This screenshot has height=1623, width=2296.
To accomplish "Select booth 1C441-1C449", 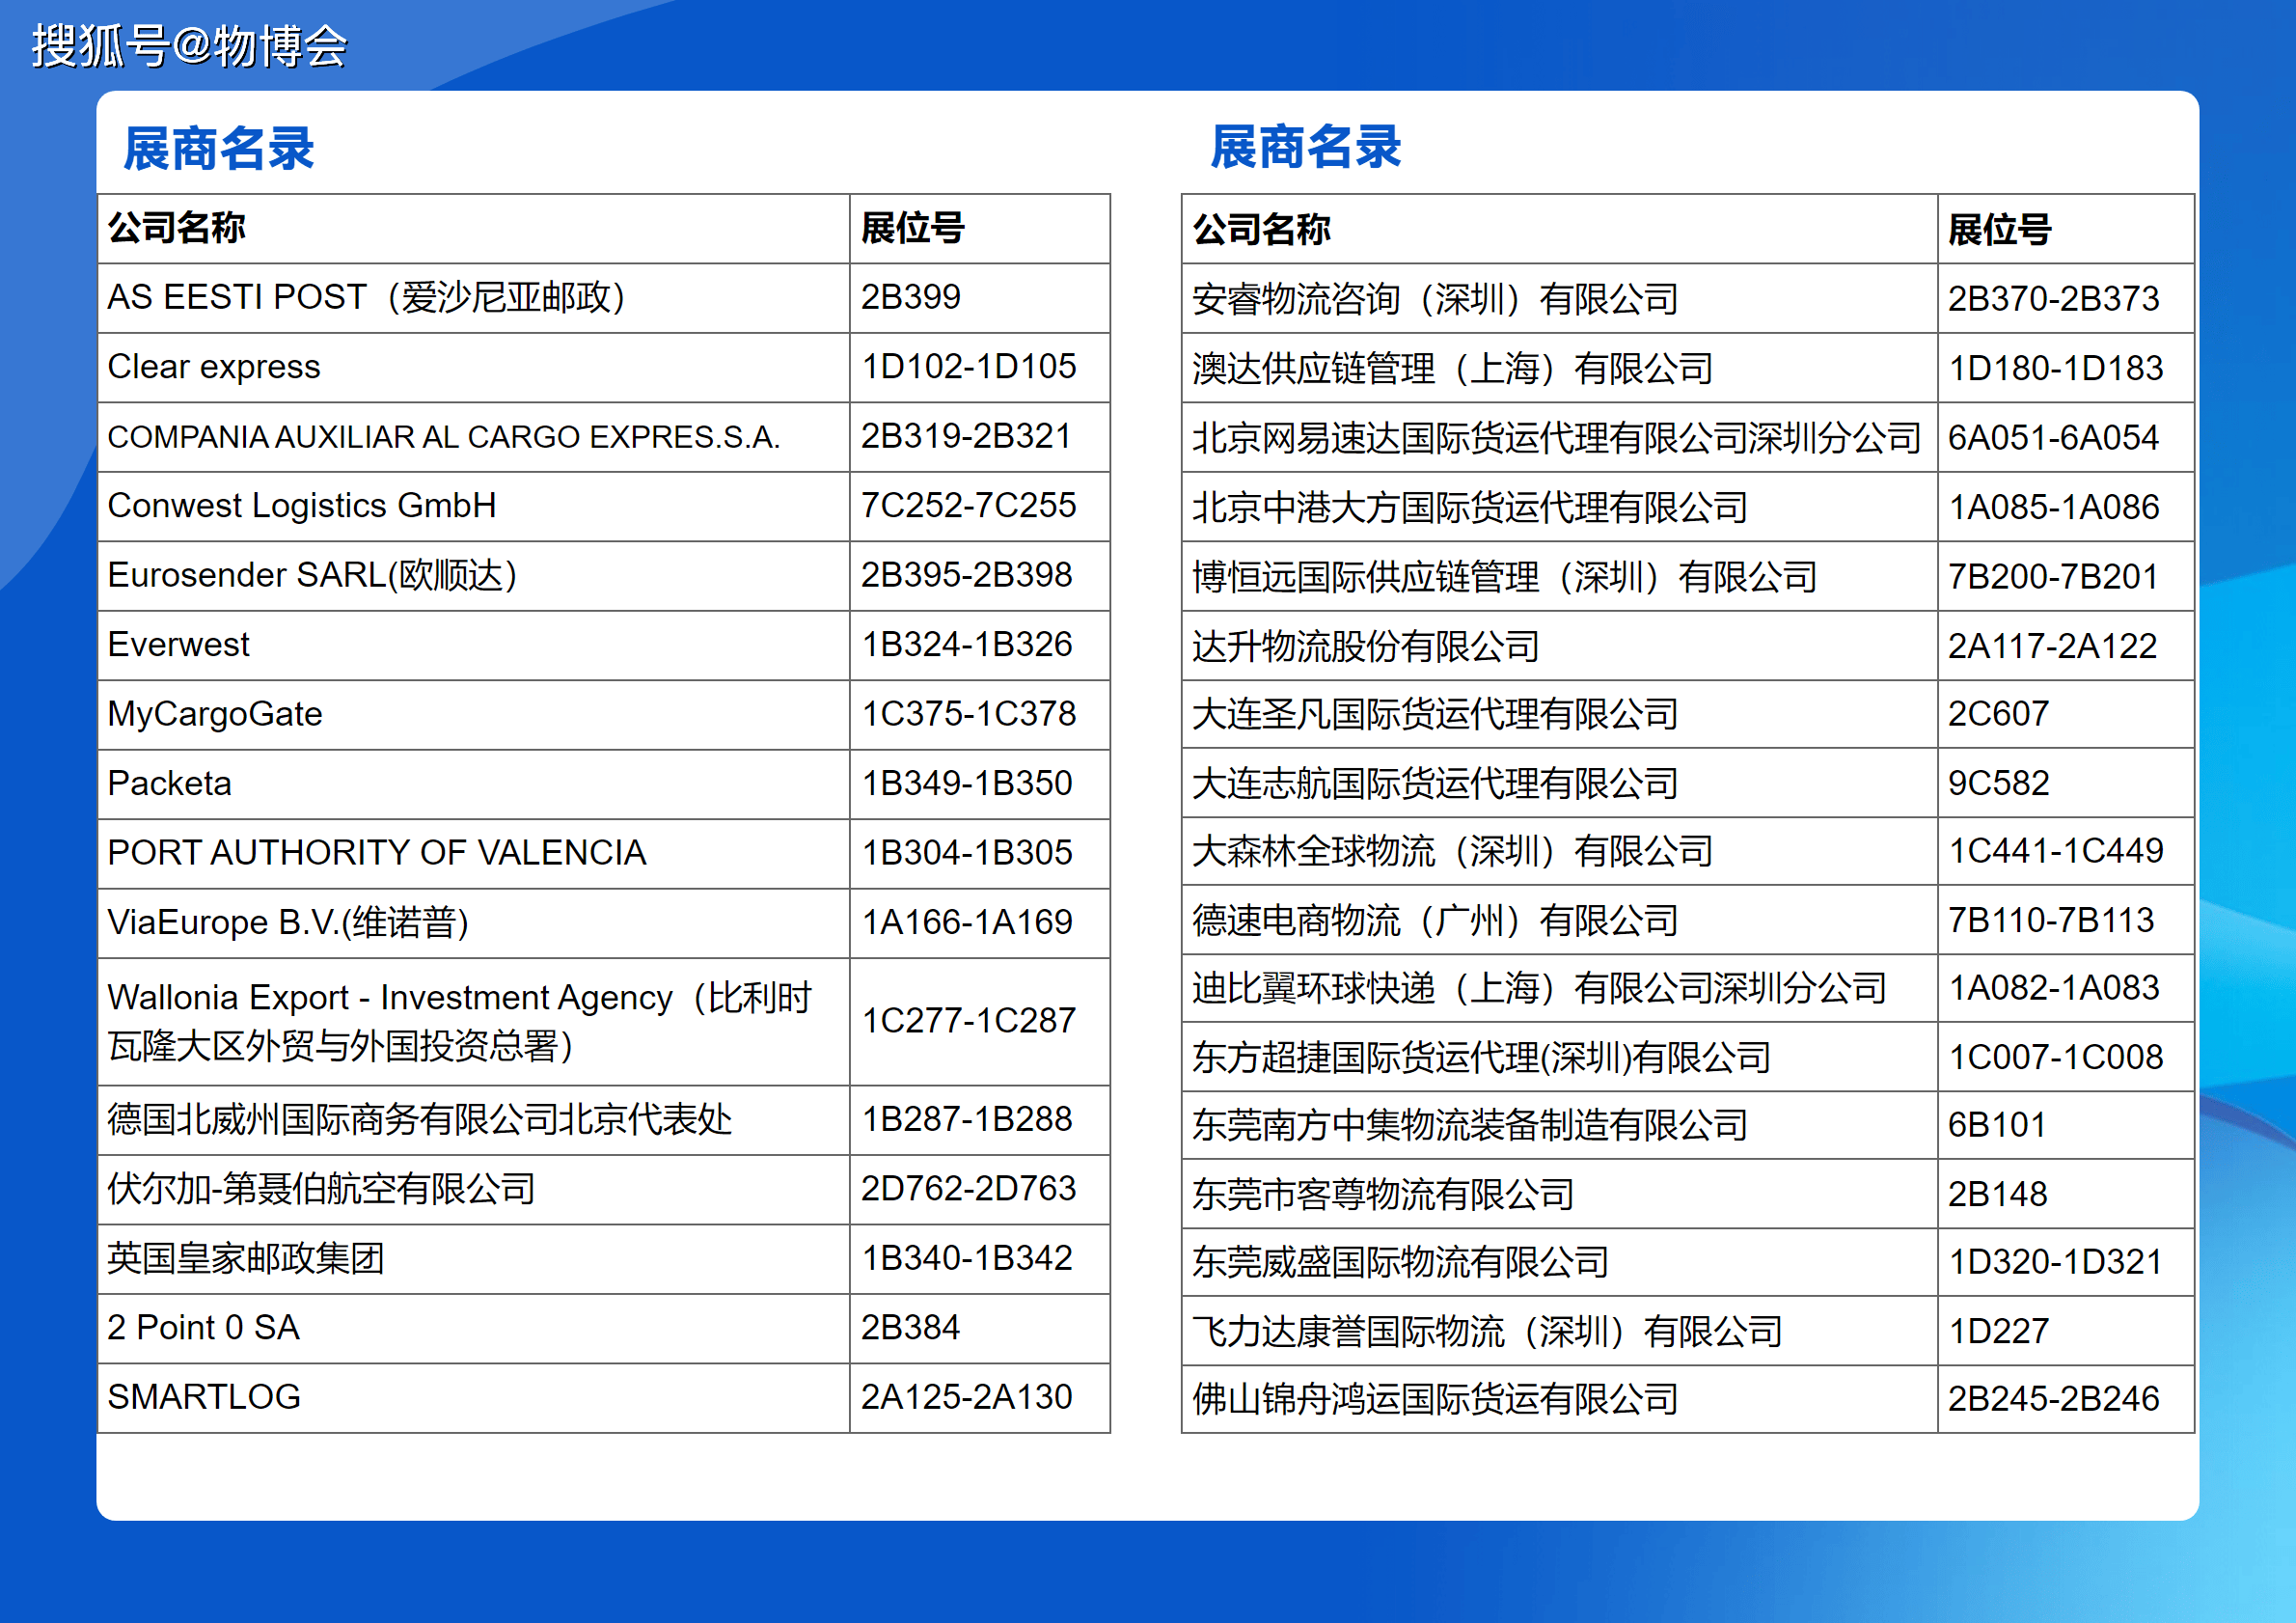I will tap(2055, 851).
